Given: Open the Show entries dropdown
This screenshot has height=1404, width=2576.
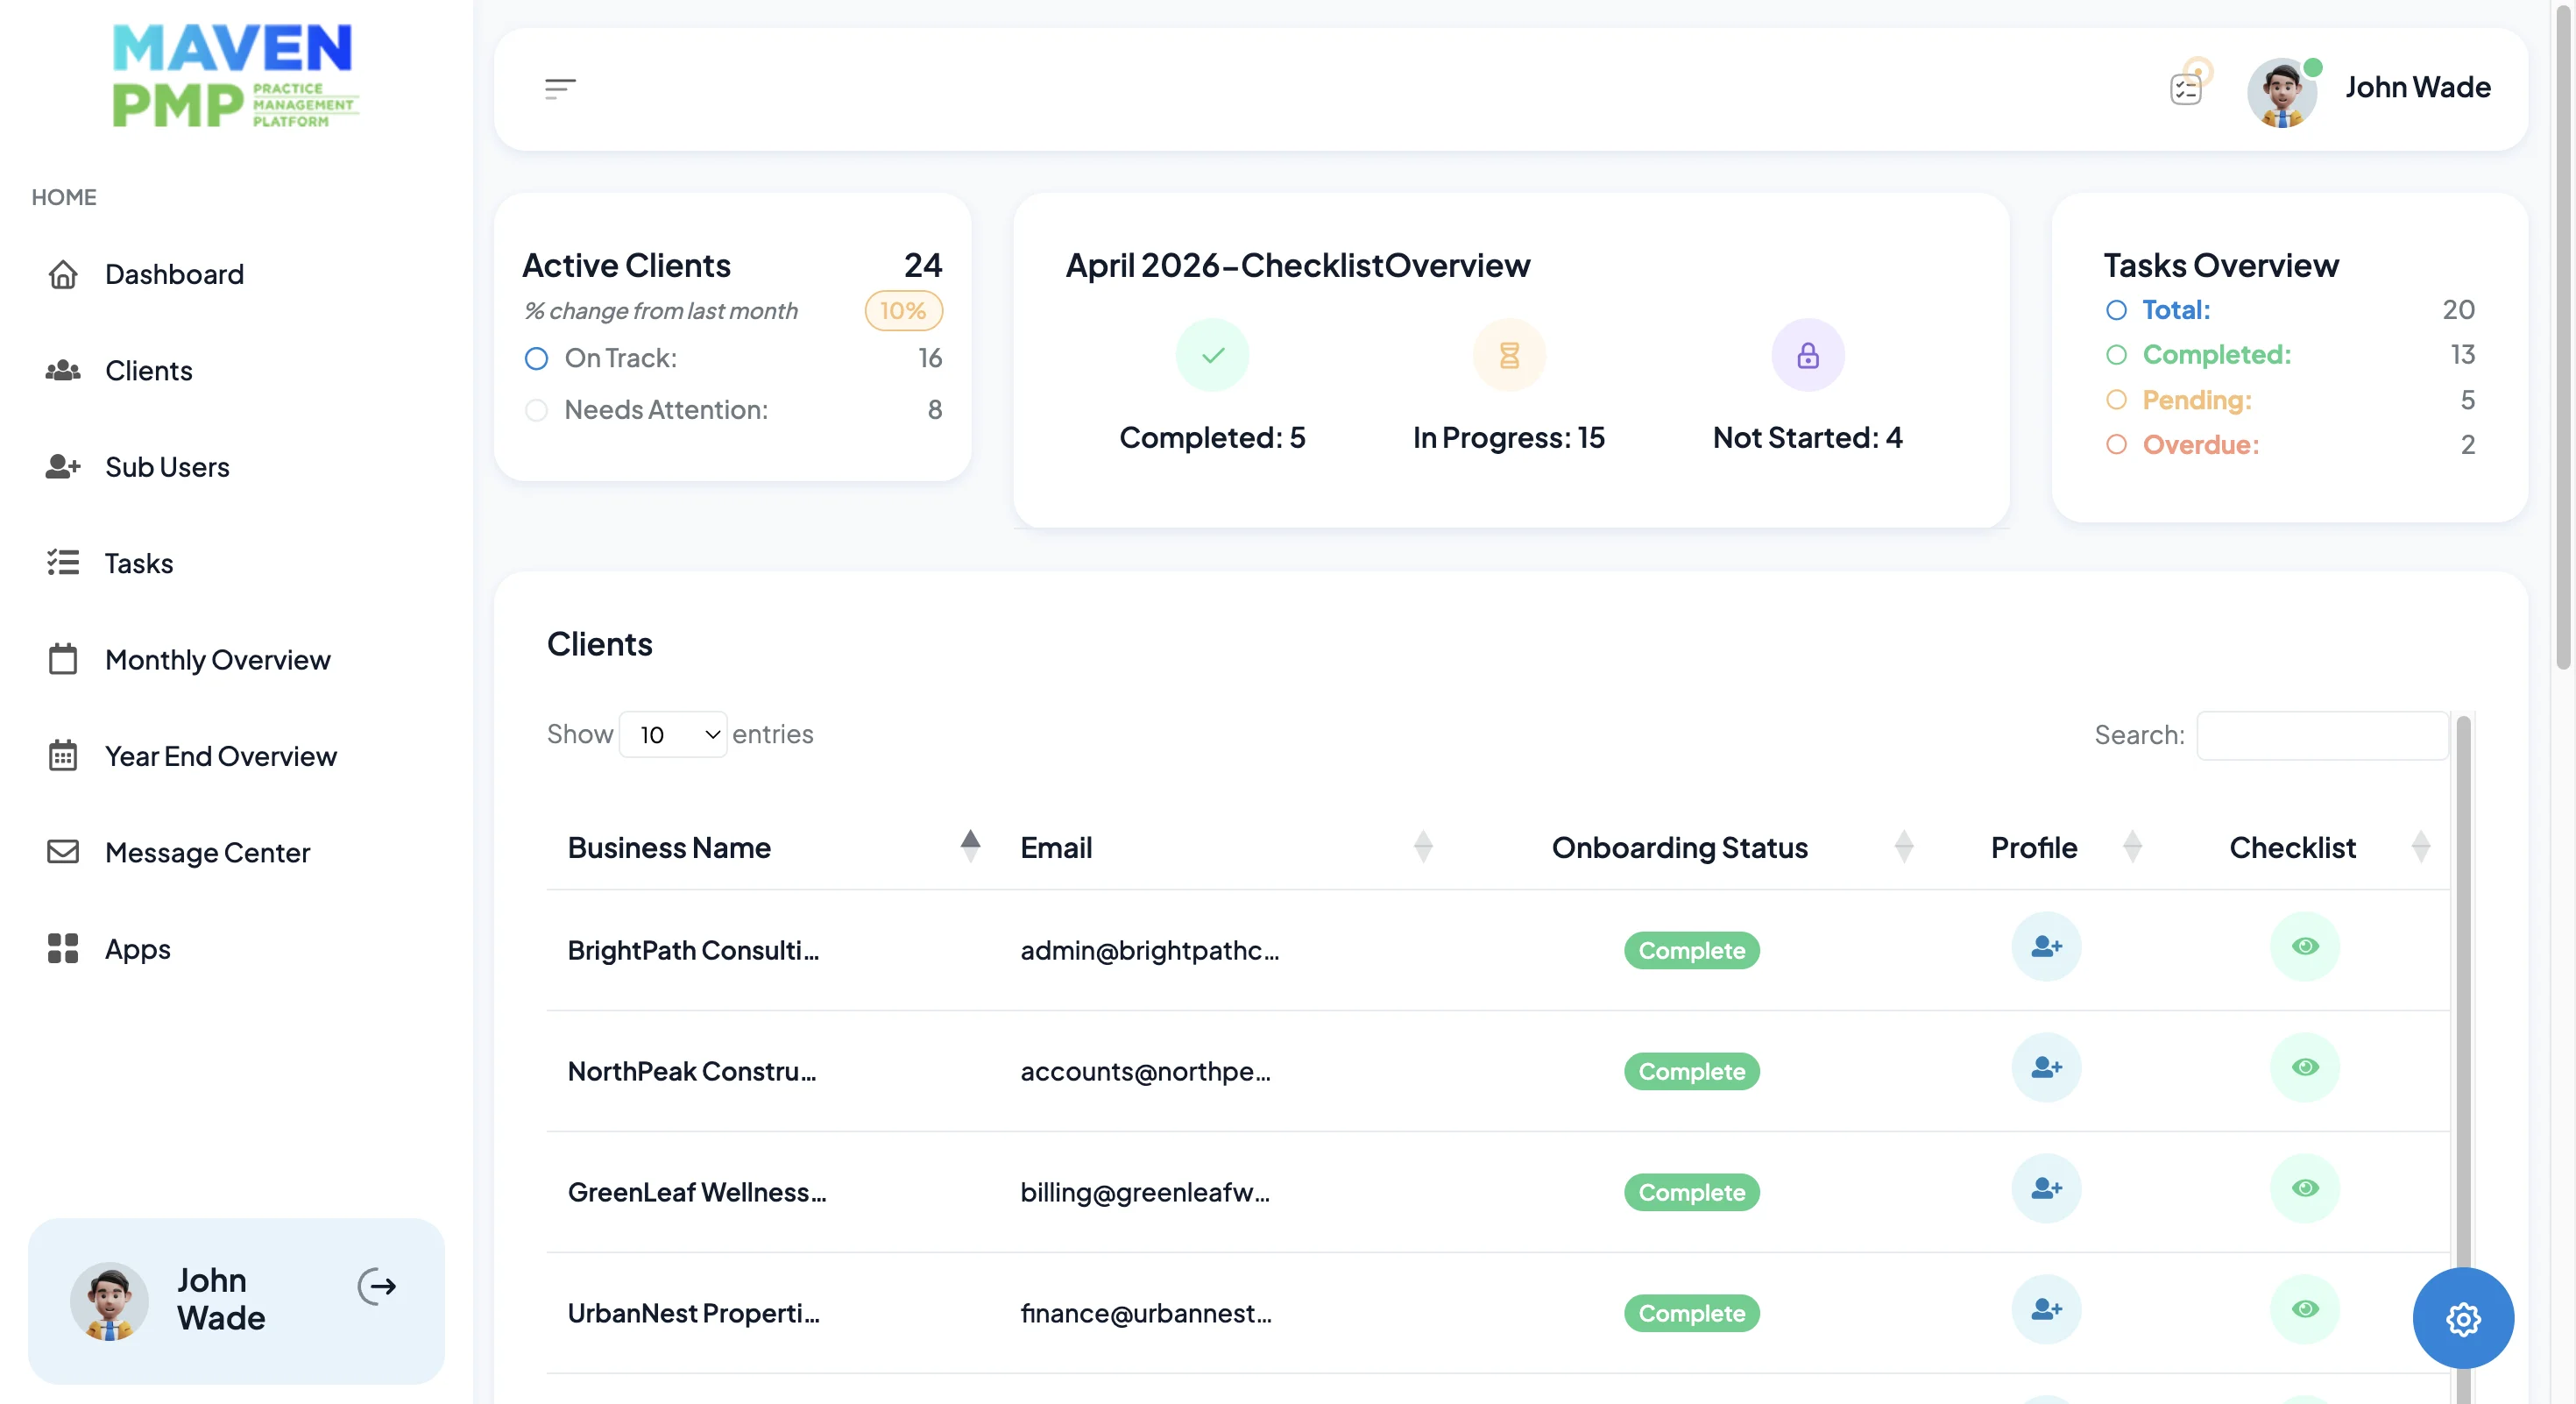Looking at the screenshot, I should coord(673,735).
